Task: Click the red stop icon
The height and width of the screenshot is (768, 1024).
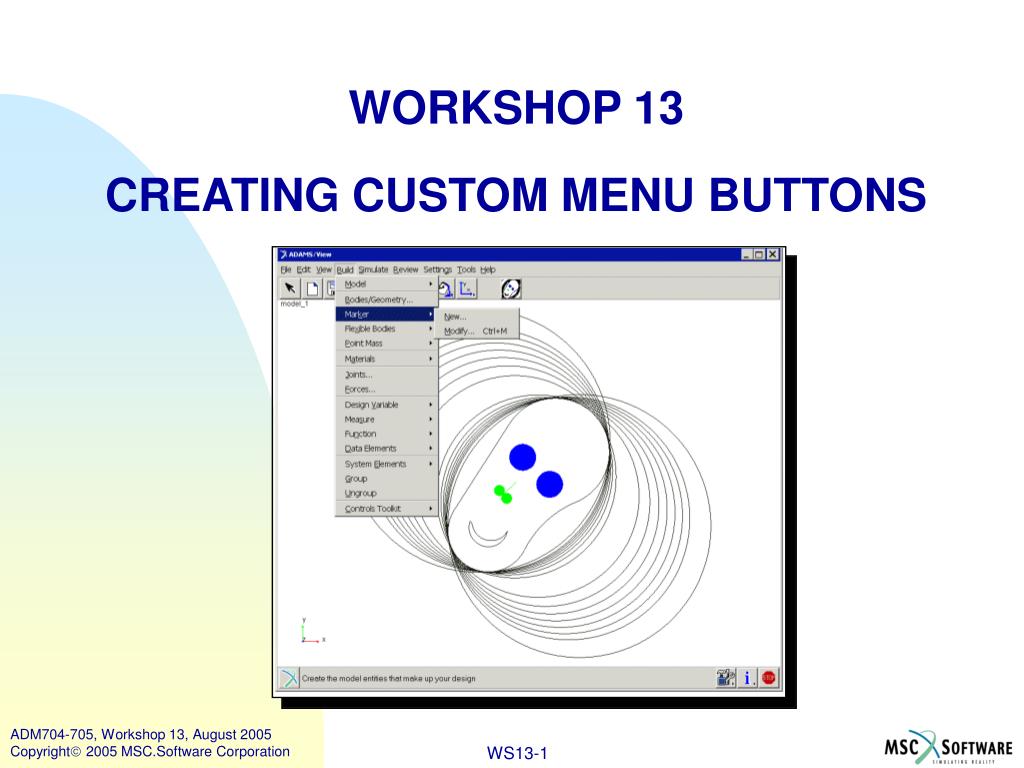Action: [x=769, y=679]
